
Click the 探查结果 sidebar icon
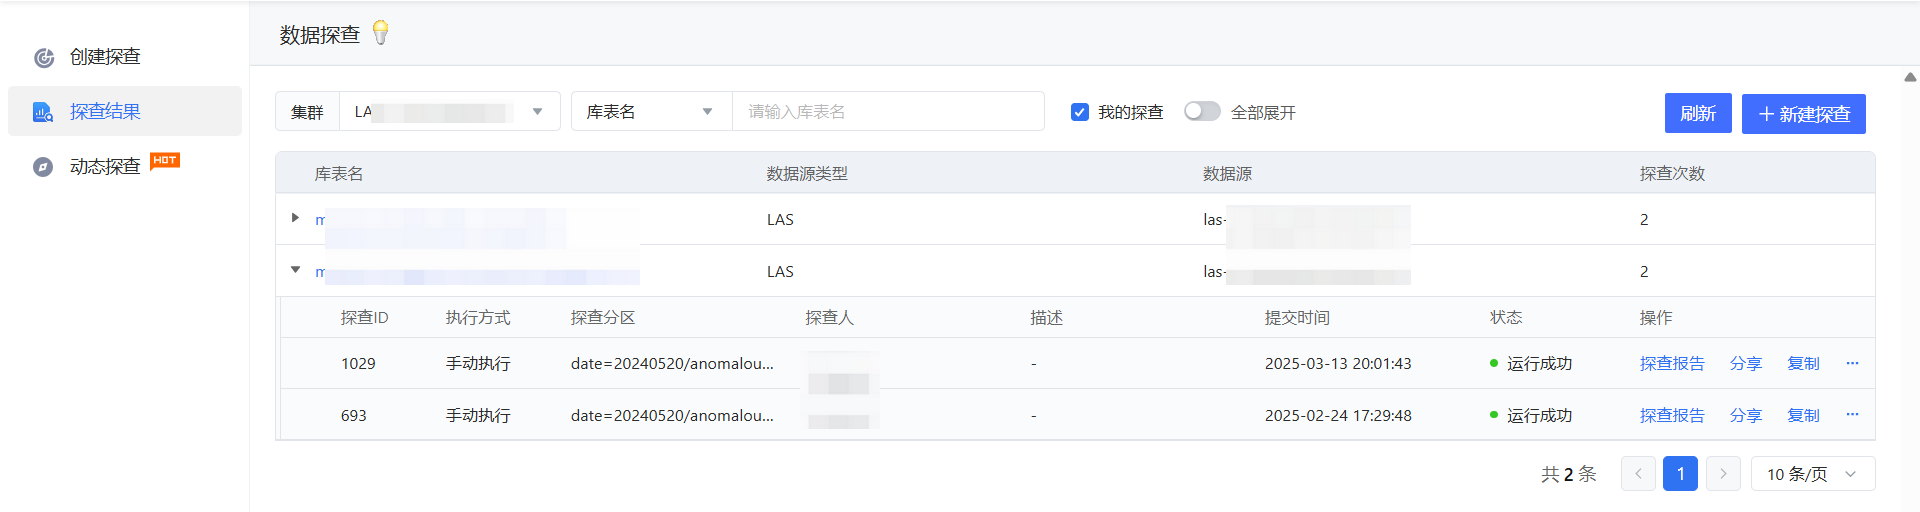[x=43, y=112]
